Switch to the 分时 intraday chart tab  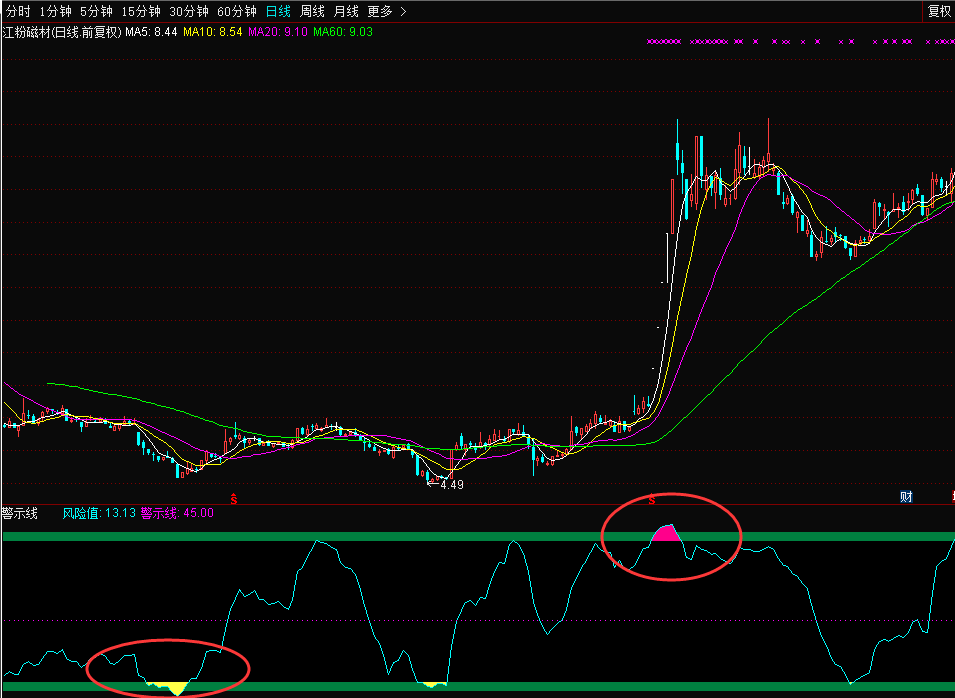coord(18,11)
